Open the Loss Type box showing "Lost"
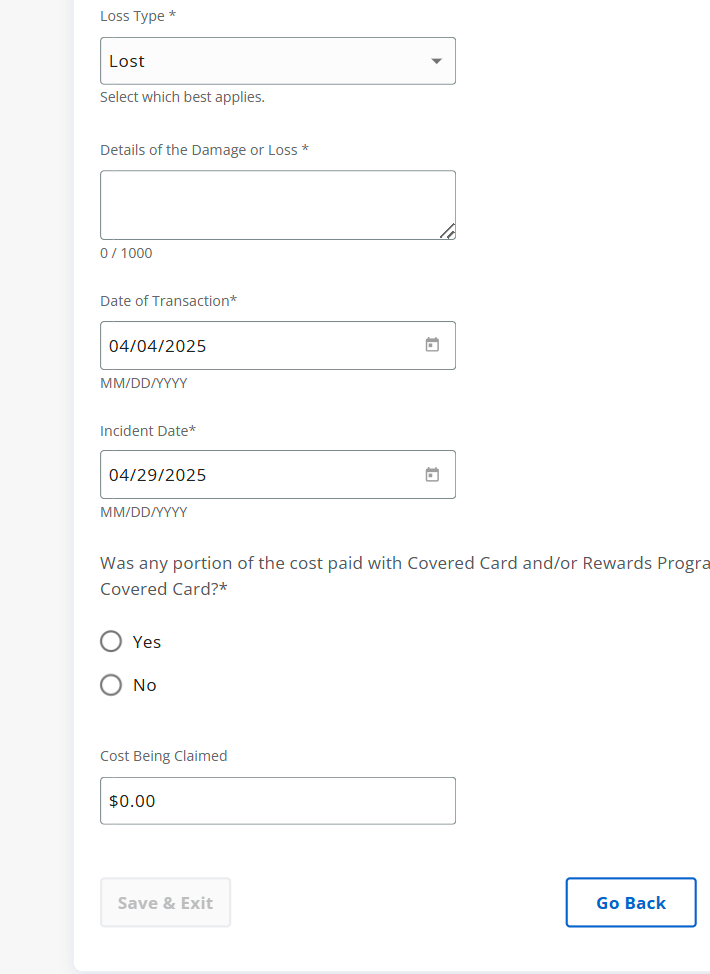Viewport: 710px width, 974px height. [x=260, y=61]
